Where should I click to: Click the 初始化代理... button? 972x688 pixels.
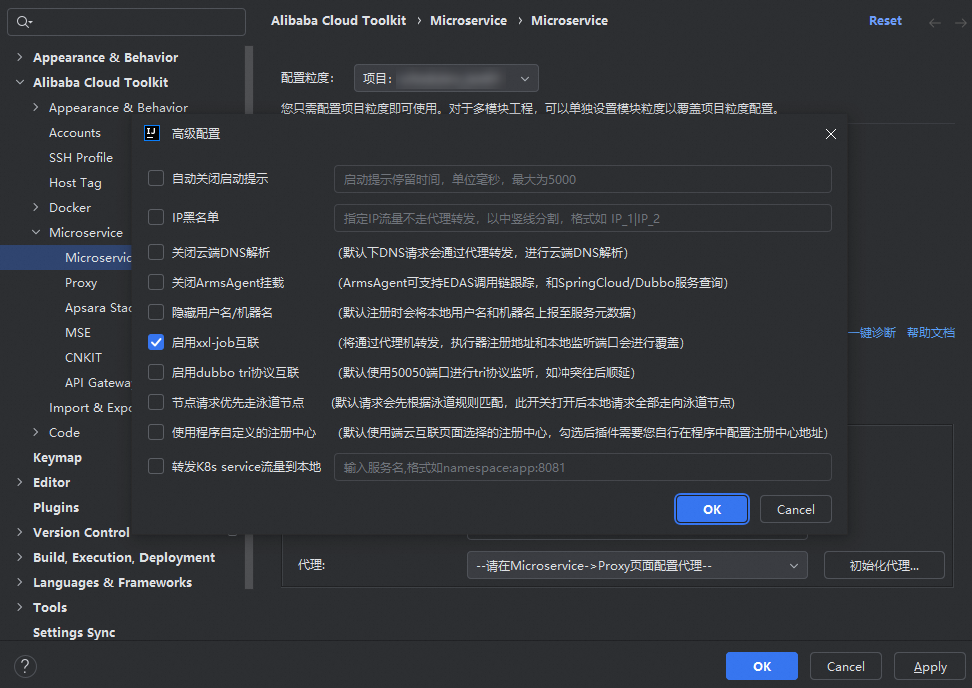pos(884,565)
